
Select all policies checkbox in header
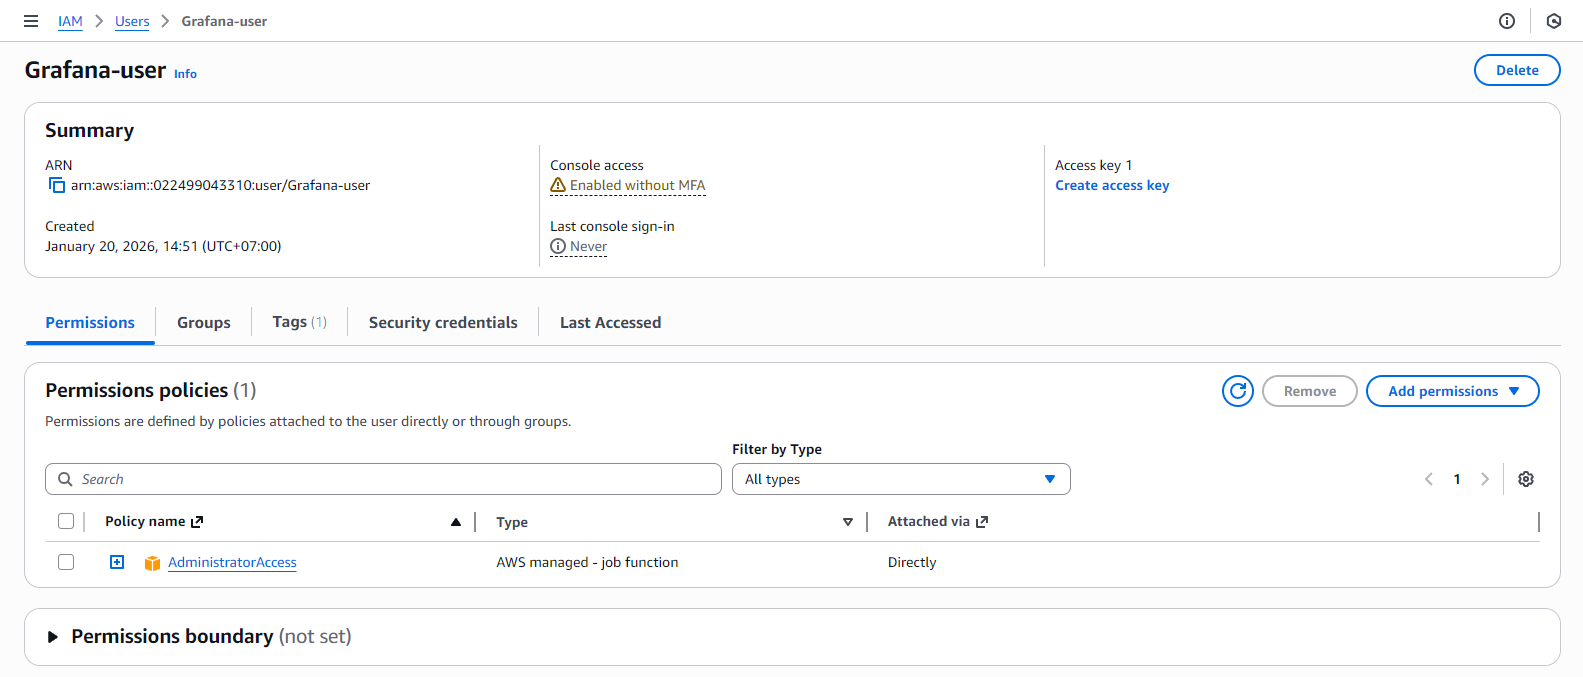(x=66, y=521)
